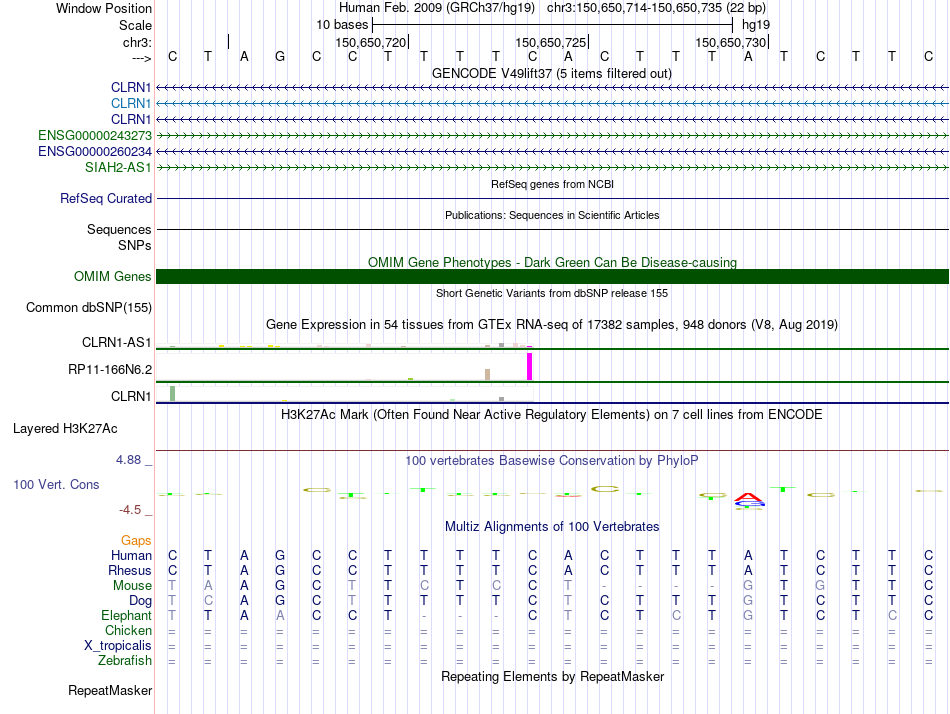Click the green CLRN1 GTEx expression bar
Image resolution: width=950 pixels, height=714 pixels.
[173, 393]
